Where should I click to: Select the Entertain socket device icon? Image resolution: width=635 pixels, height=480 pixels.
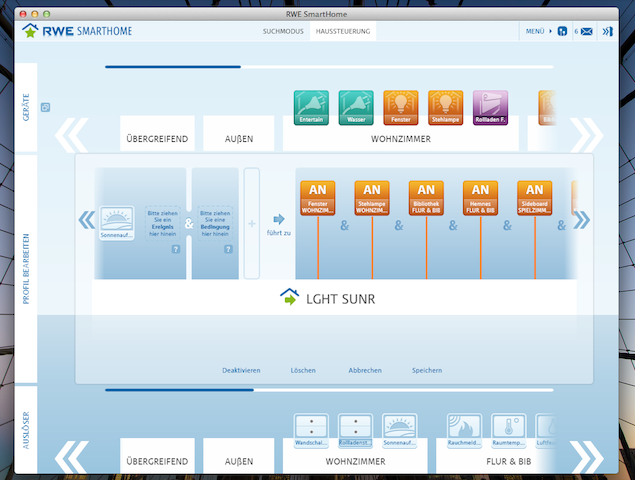[311, 108]
